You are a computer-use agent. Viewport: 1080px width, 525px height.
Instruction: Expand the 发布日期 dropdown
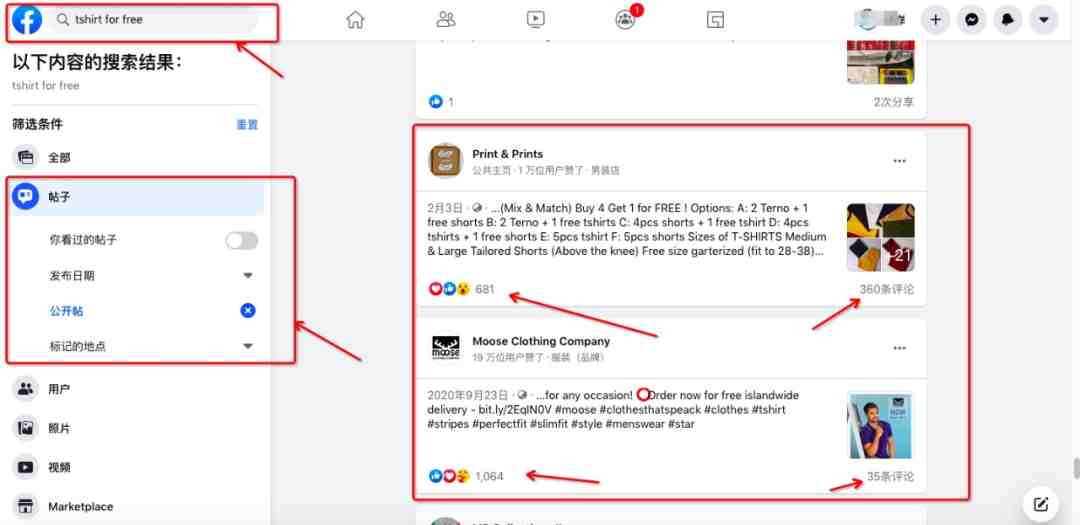[248, 276]
